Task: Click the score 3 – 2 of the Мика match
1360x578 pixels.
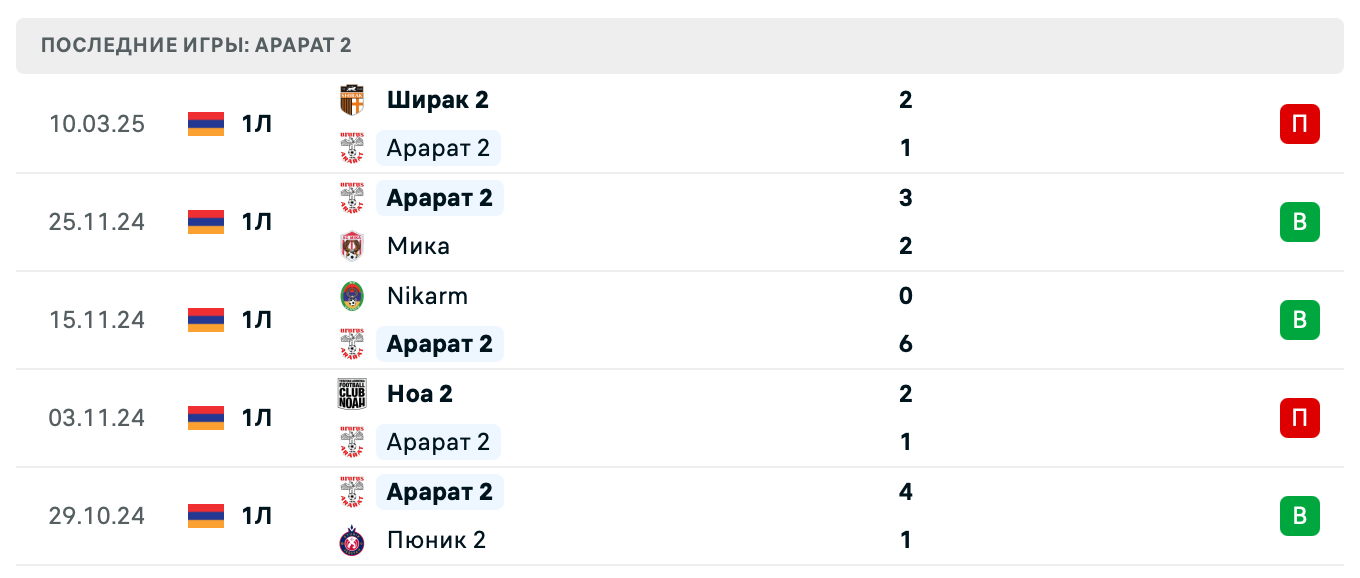Action: (x=905, y=222)
